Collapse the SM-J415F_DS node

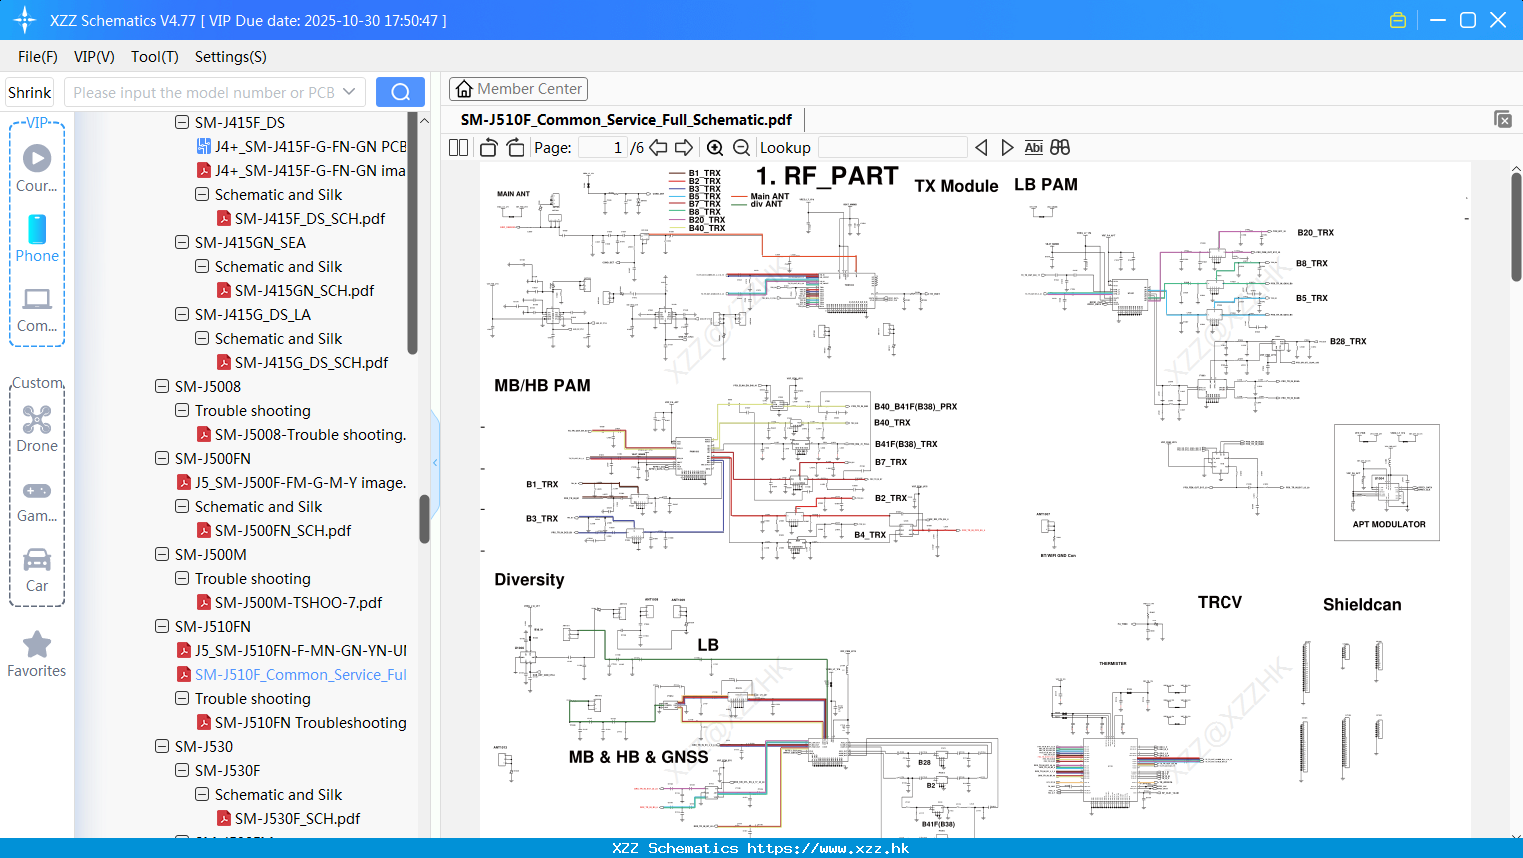pyautogui.click(x=182, y=122)
